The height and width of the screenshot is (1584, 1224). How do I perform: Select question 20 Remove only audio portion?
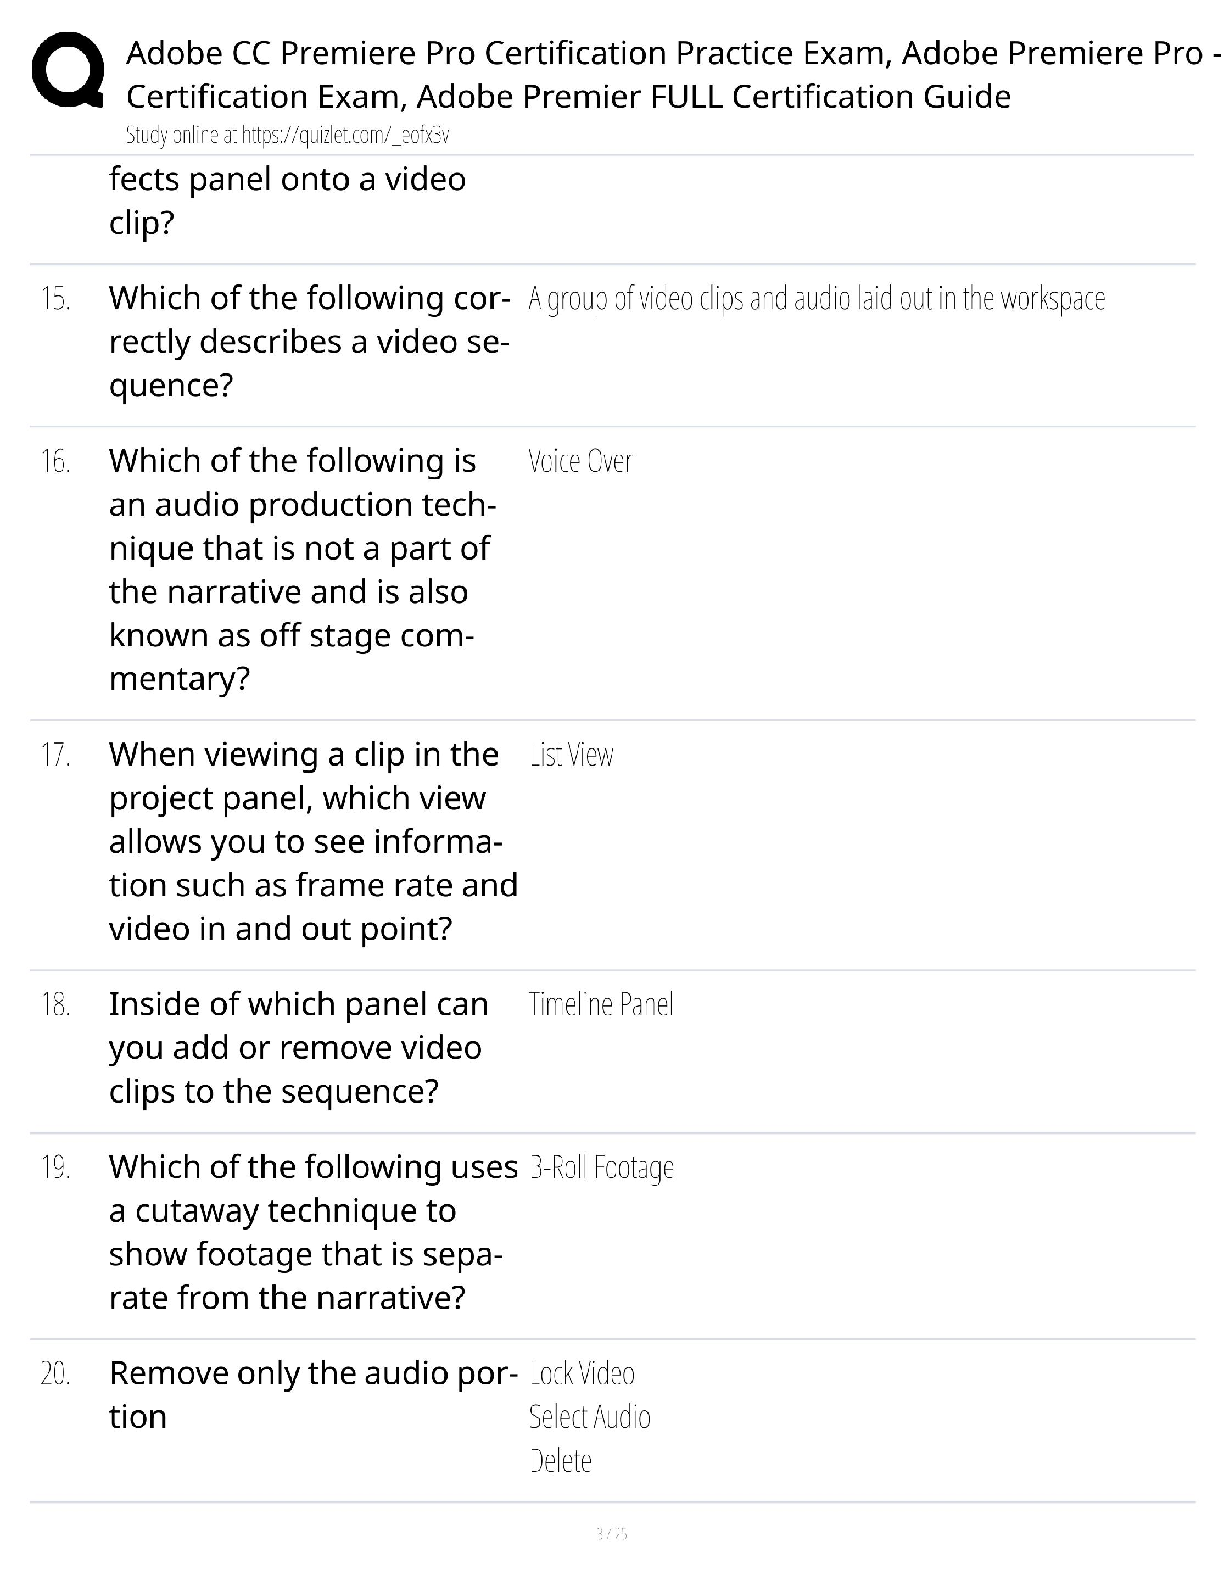tap(313, 1394)
